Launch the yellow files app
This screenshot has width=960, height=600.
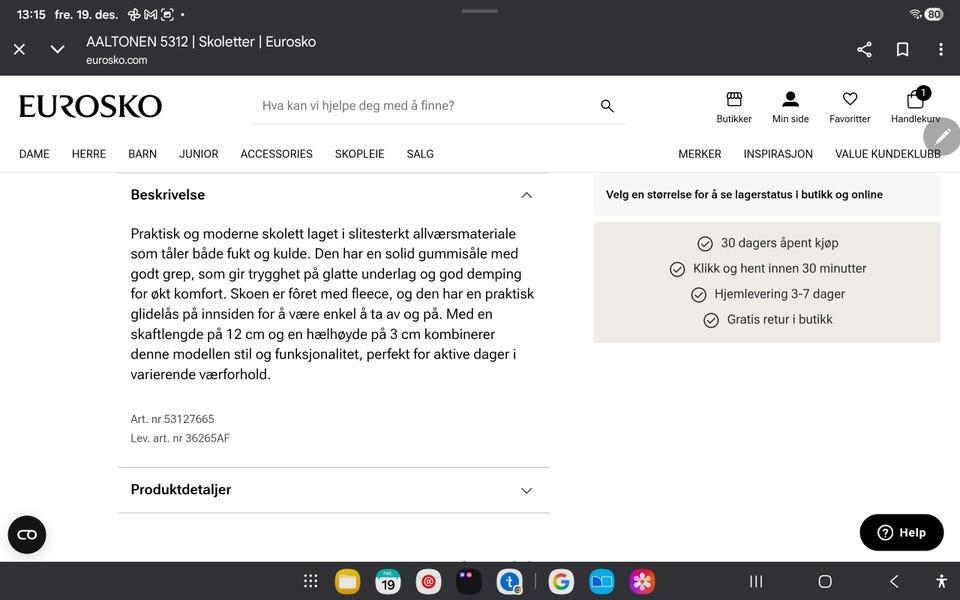point(348,582)
